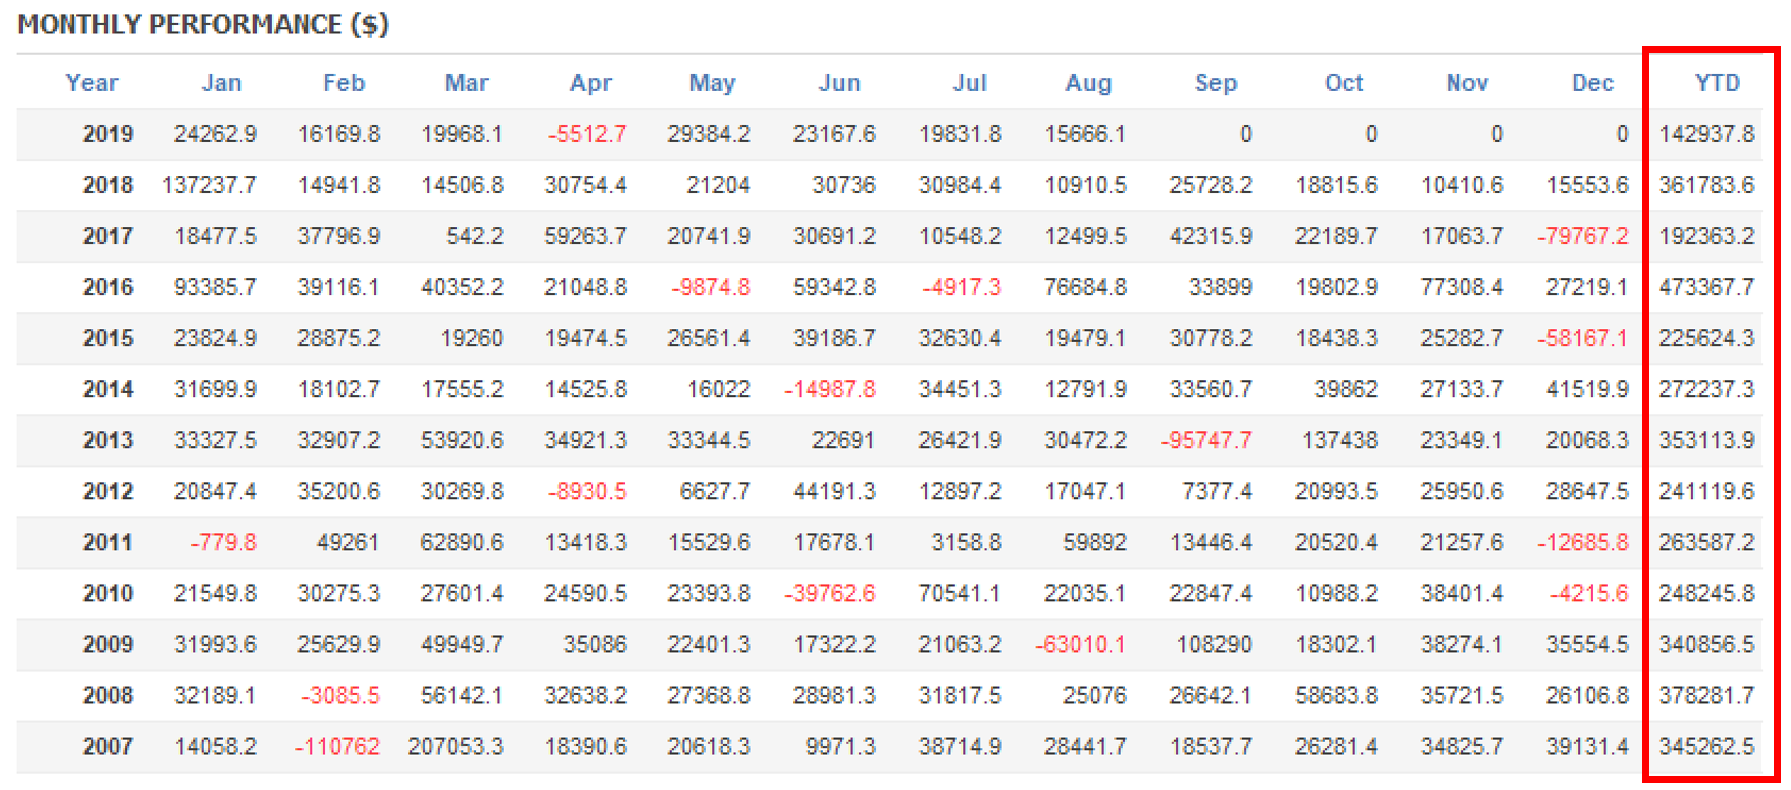Select the December 2017 loss -79767.2
The image size is (1791, 790).
[1582, 236]
